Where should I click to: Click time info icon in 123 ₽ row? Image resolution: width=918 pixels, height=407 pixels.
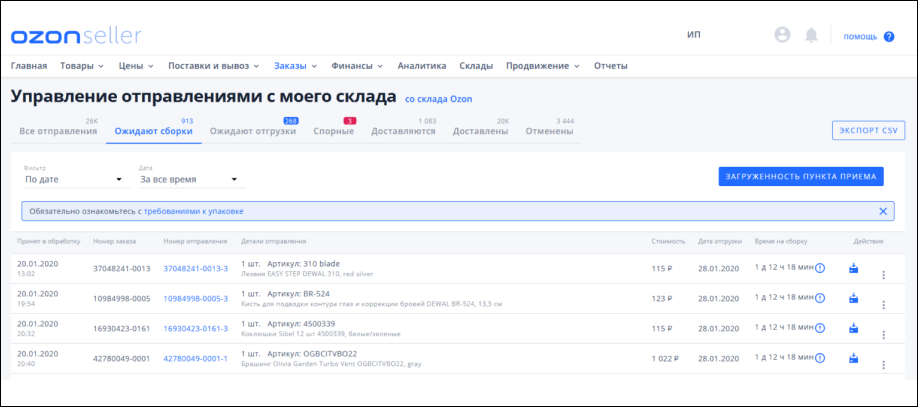click(x=820, y=298)
